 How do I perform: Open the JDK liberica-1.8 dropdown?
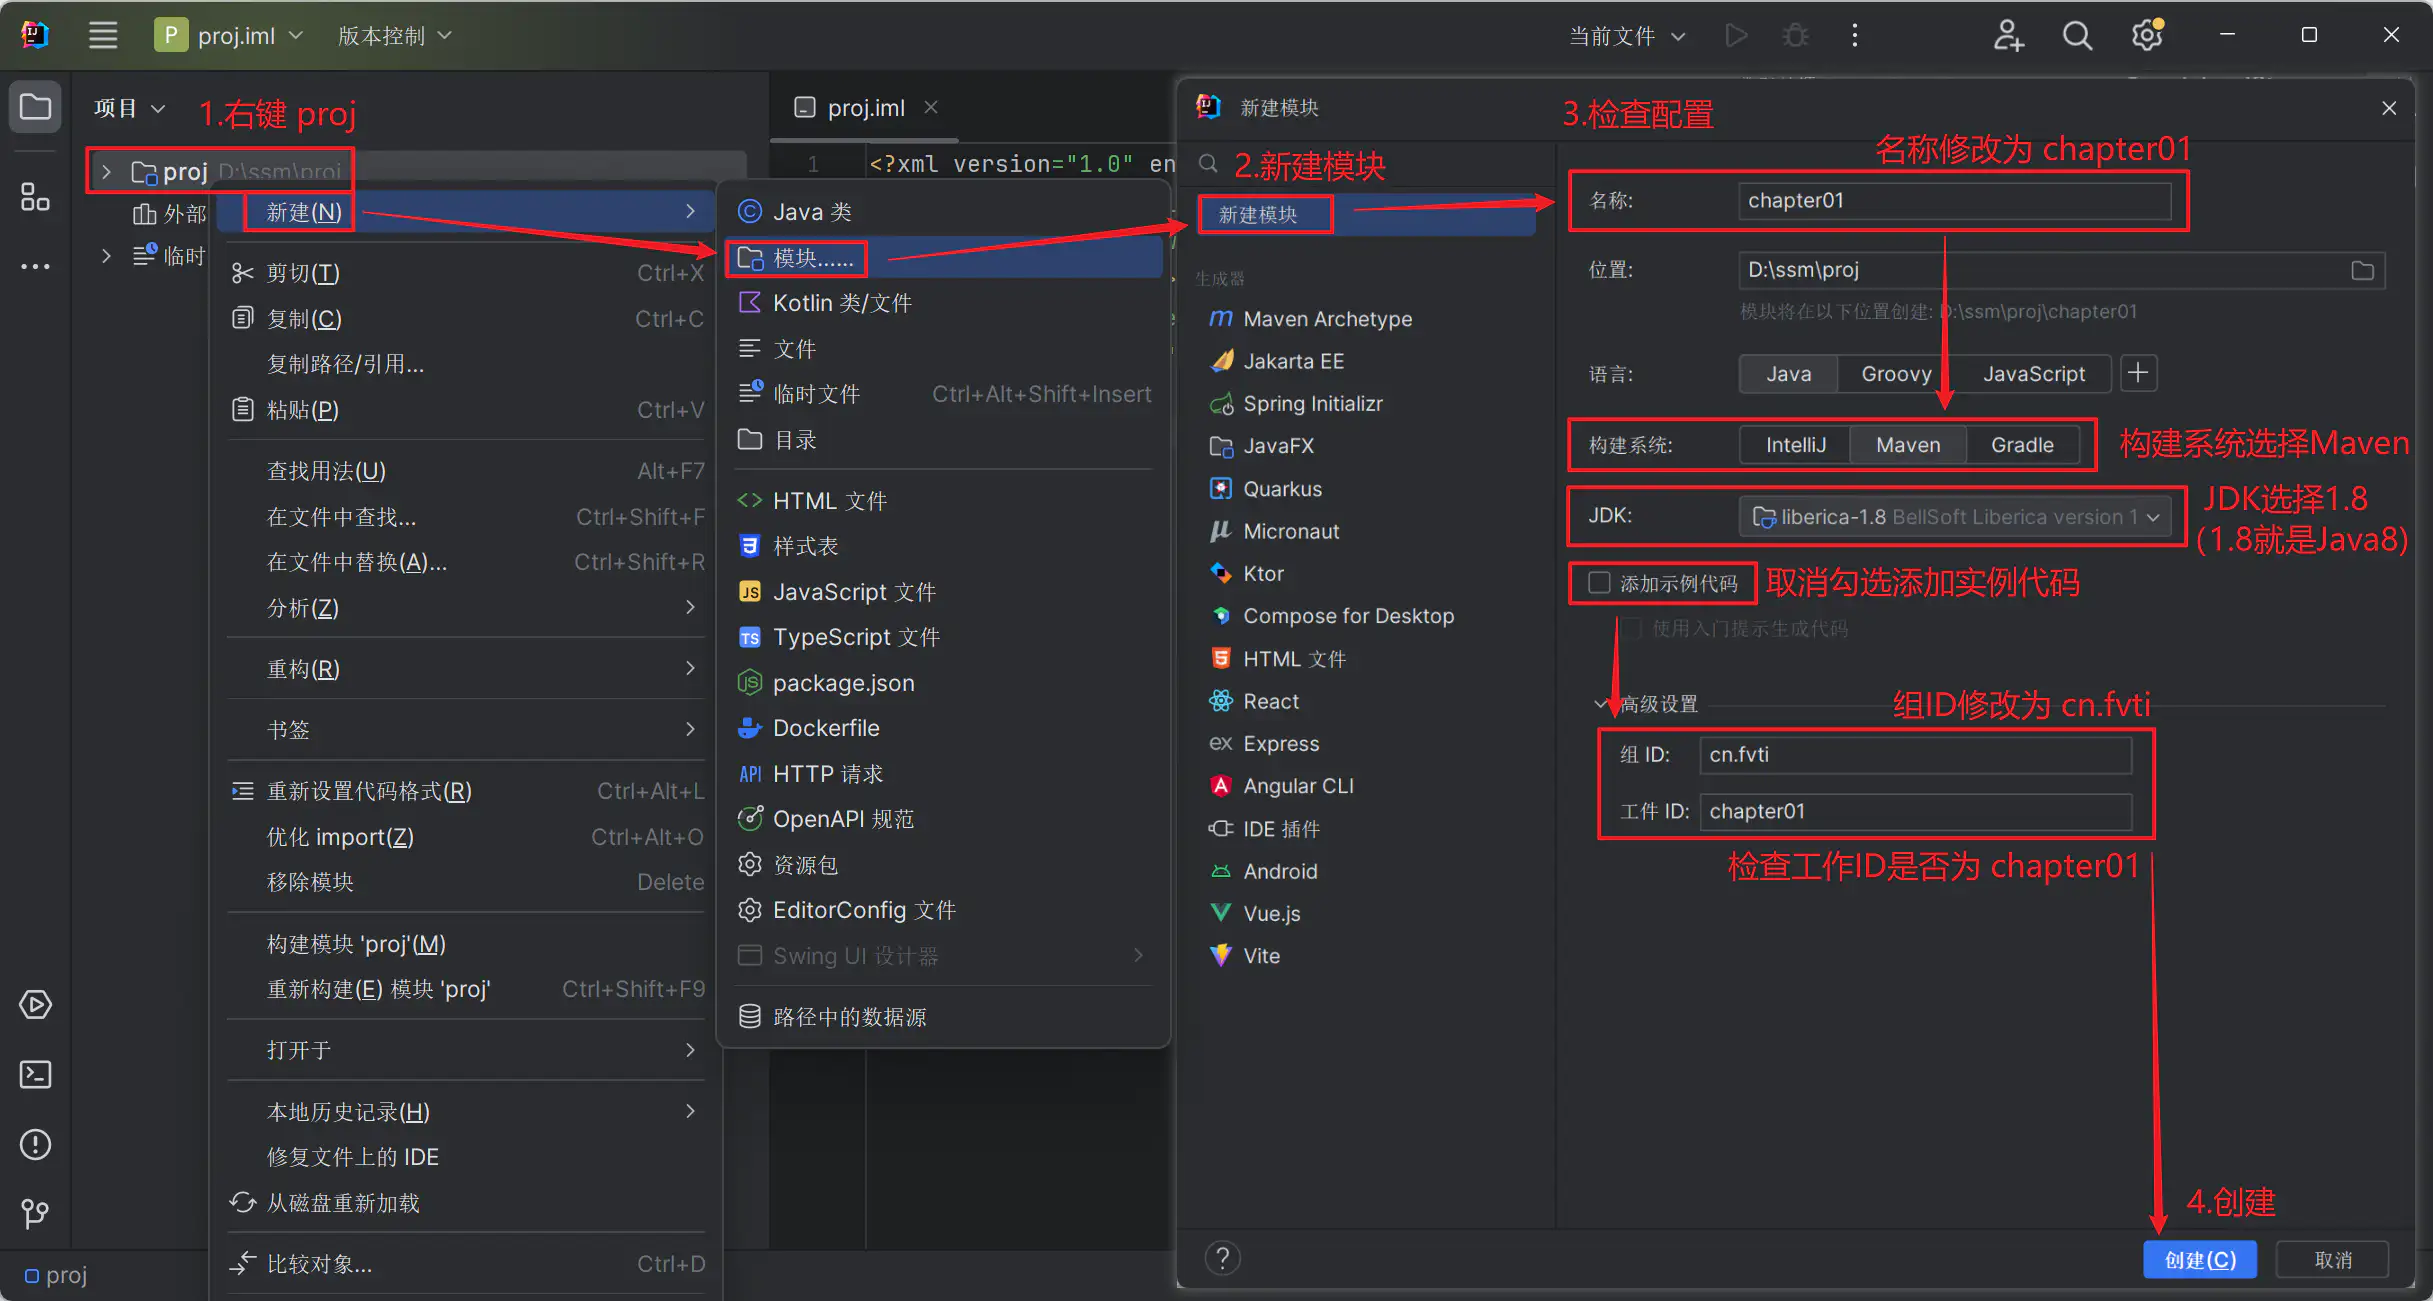click(x=1955, y=517)
